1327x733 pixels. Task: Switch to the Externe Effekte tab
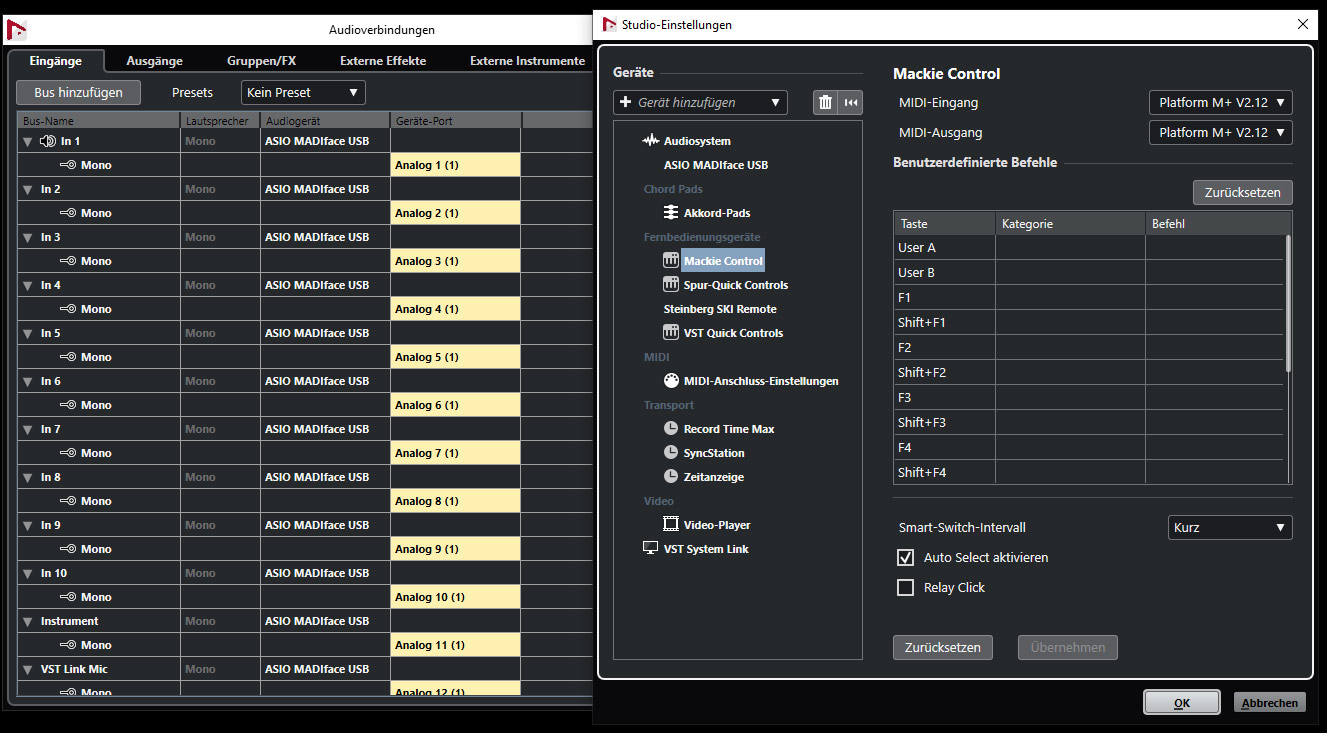tap(383, 61)
